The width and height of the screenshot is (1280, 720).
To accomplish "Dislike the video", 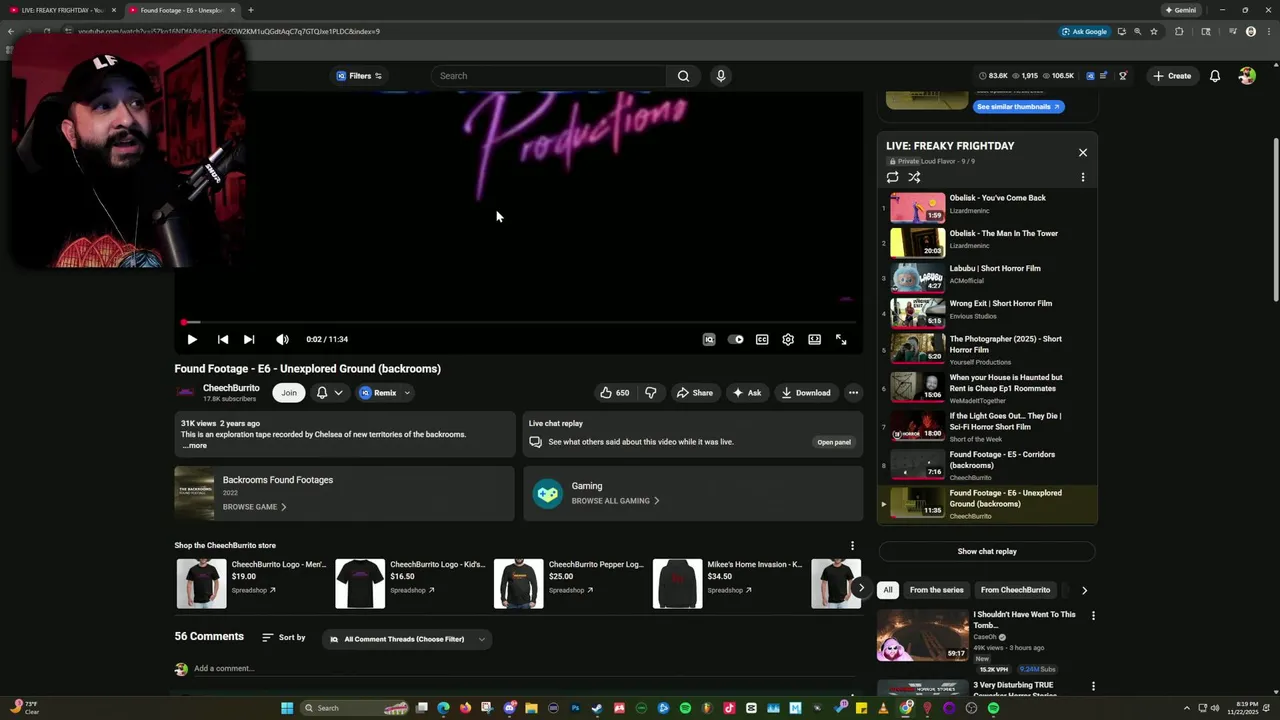I will point(651,393).
